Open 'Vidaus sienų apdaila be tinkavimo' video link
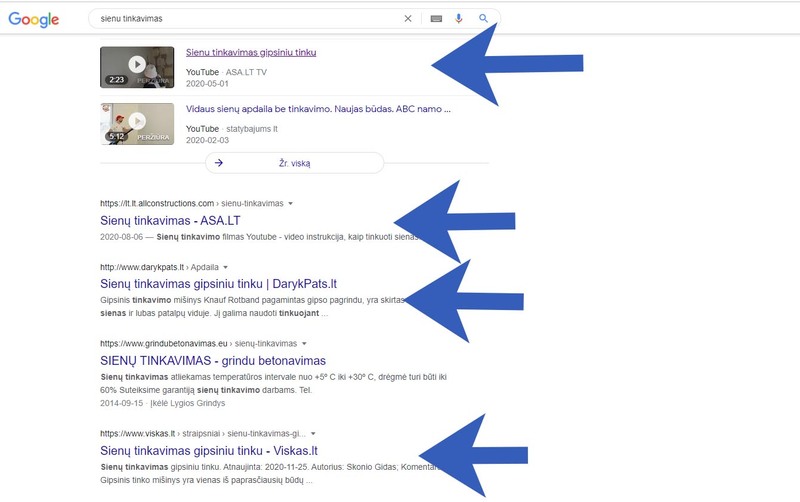 pyautogui.click(x=318, y=109)
